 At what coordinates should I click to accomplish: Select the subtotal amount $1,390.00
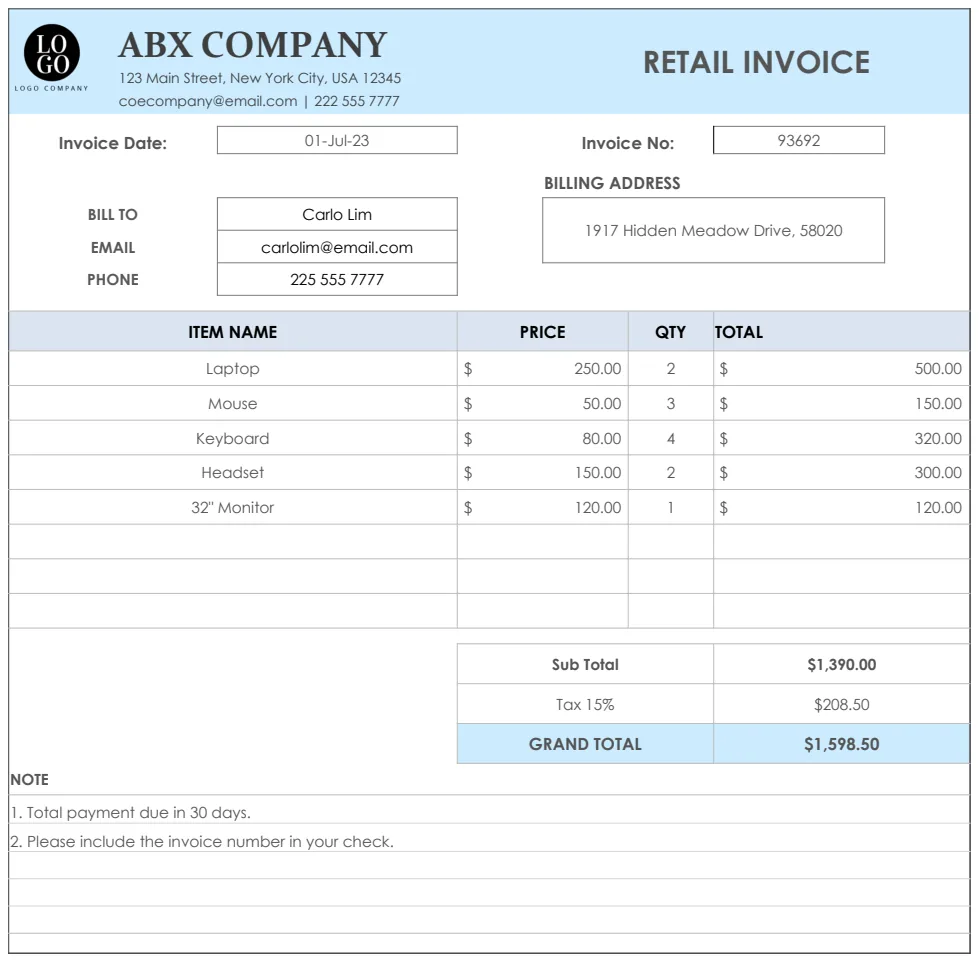tap(842, 664)
